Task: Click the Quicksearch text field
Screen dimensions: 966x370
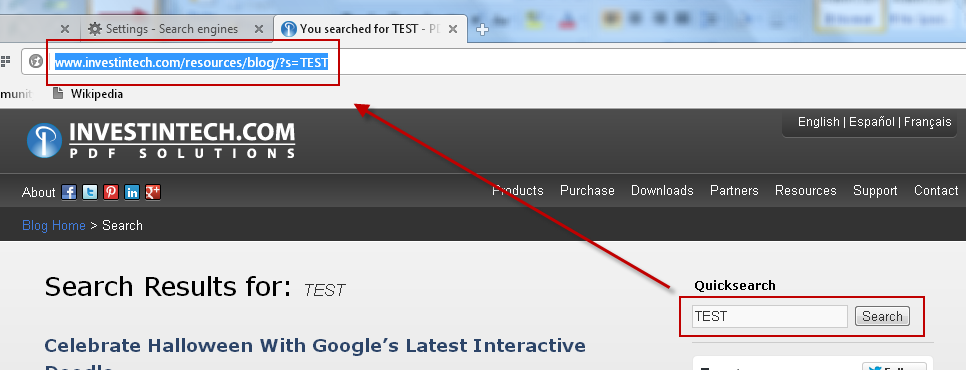Action: click(769, 316)
